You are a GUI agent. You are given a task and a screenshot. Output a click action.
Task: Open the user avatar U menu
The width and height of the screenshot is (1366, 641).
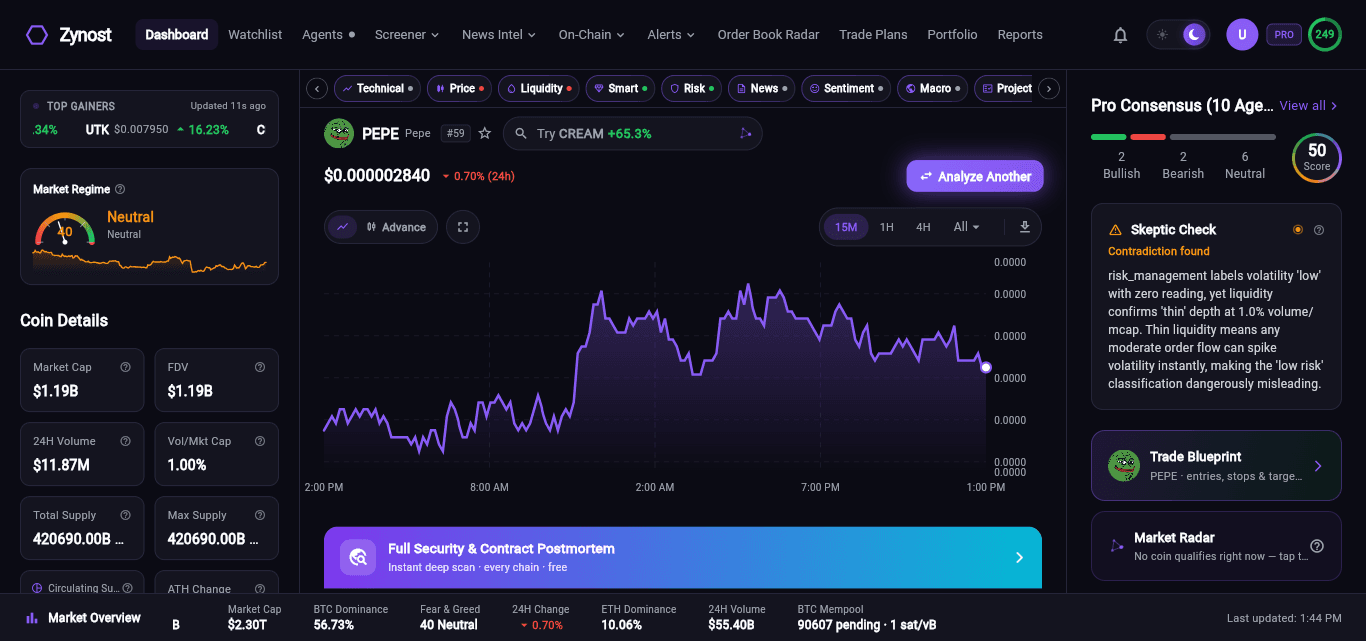pyautogui.click(x=1242, y=35)
